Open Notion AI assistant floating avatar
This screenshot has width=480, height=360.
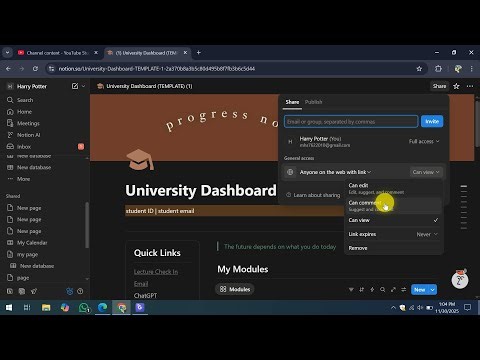point(460,279)
